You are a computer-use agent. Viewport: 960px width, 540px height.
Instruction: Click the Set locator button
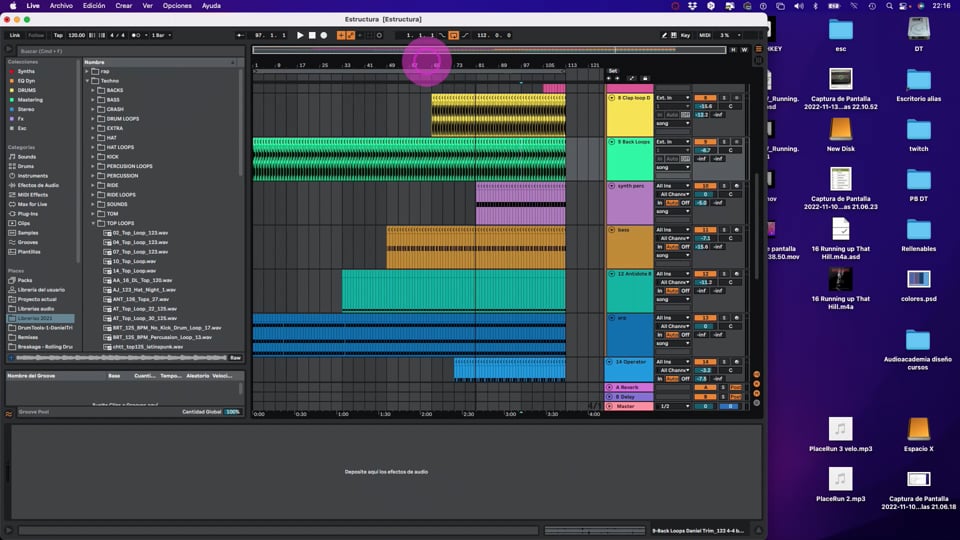[x=613, y=71]
